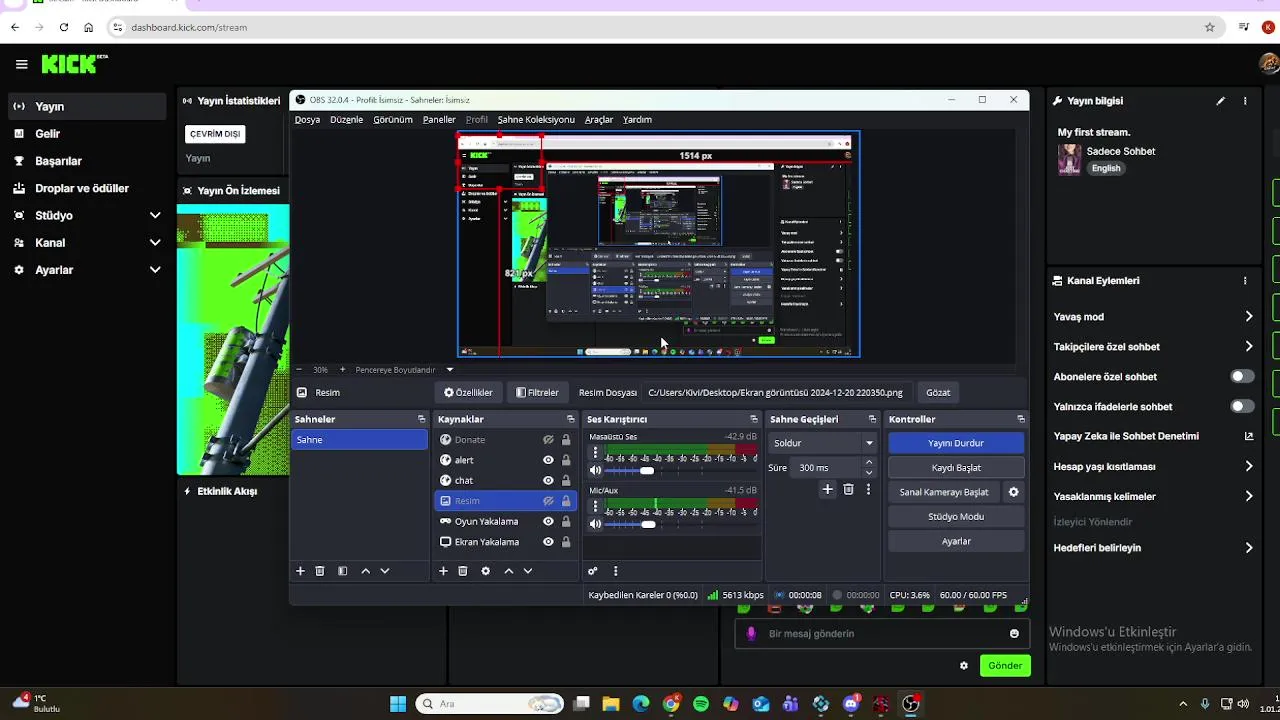This screenshot has height=720, width=1280.
Task: Click the Bir mesaj gönderin input field
Action: point(881,633)
